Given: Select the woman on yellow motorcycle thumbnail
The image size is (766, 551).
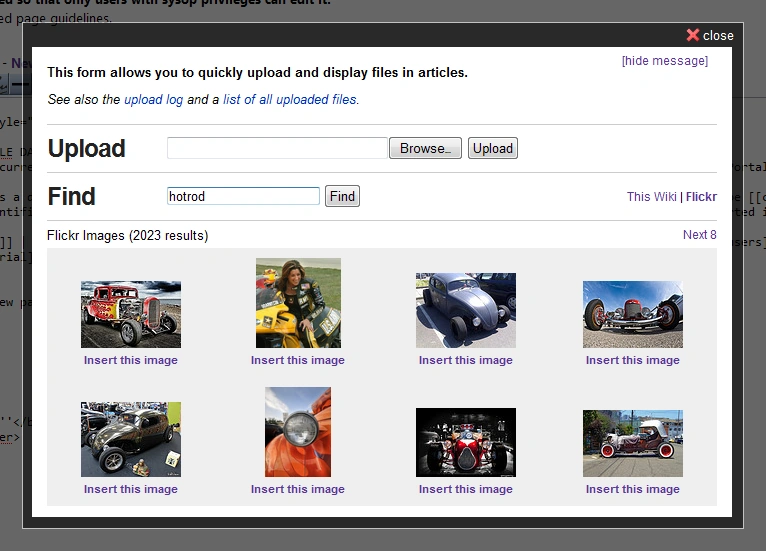Looking at the screenshot, I should pyautogui.click(x=298, y=303).
